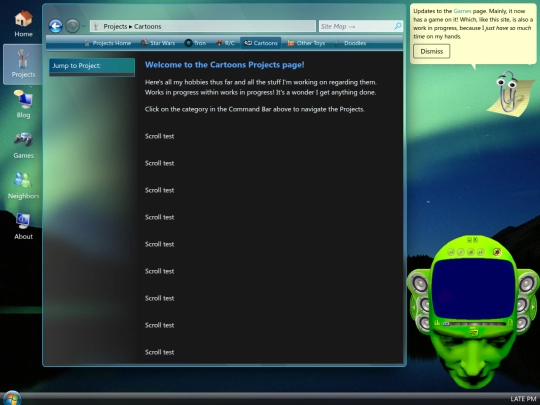Click the player icon below seek bar
This screenshot has height=405, width=540.
coord(474,332)
